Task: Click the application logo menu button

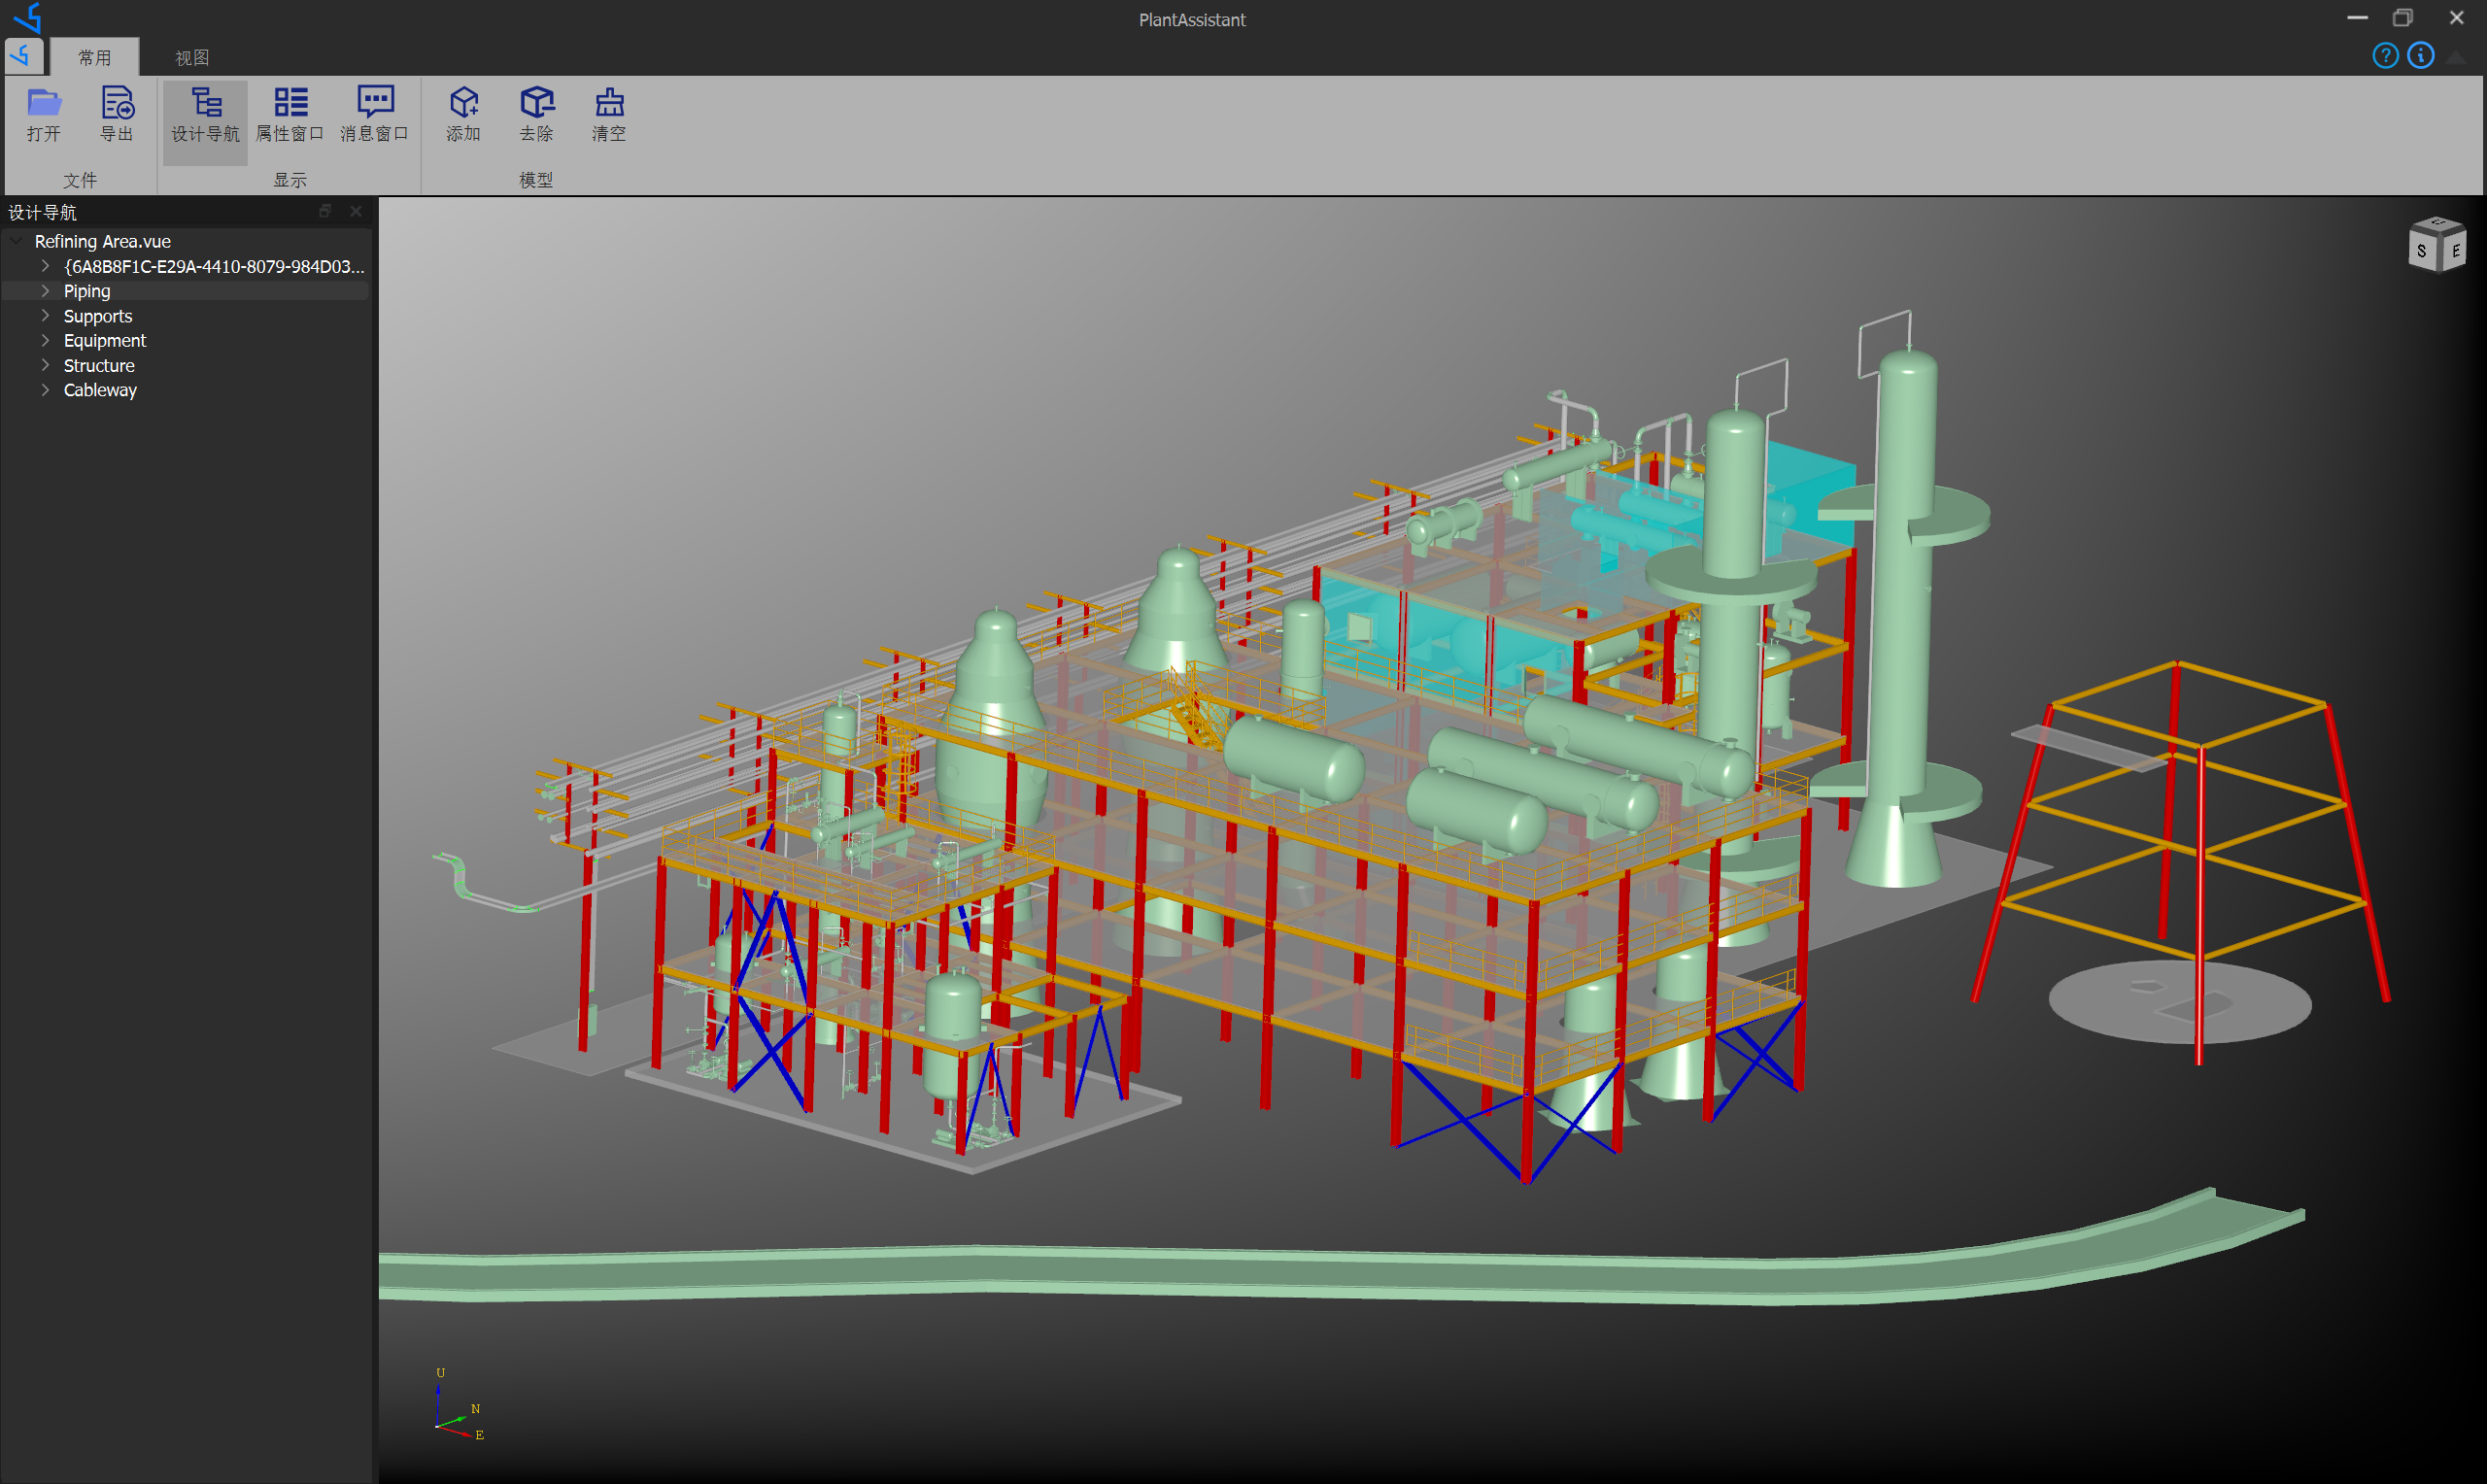Action: [x=24, y=56]
